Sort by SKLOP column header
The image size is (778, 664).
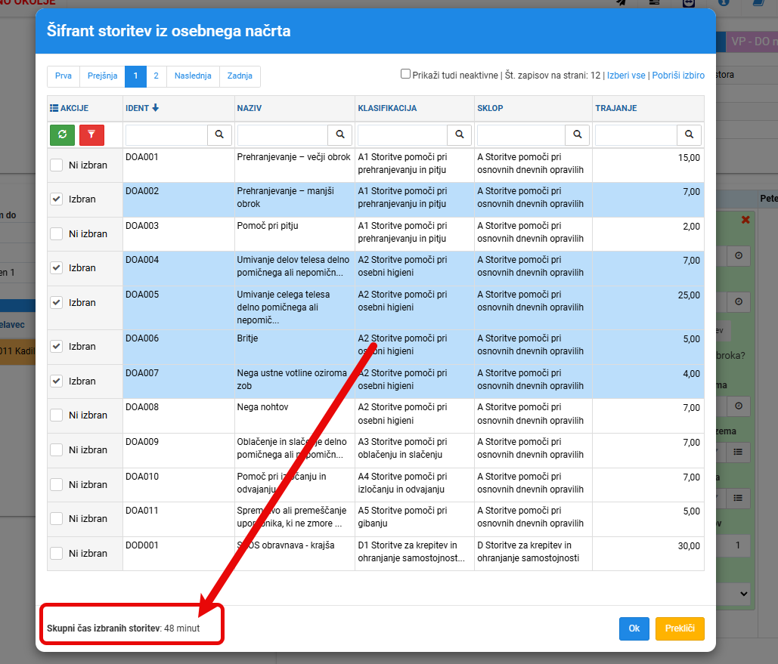490,108
